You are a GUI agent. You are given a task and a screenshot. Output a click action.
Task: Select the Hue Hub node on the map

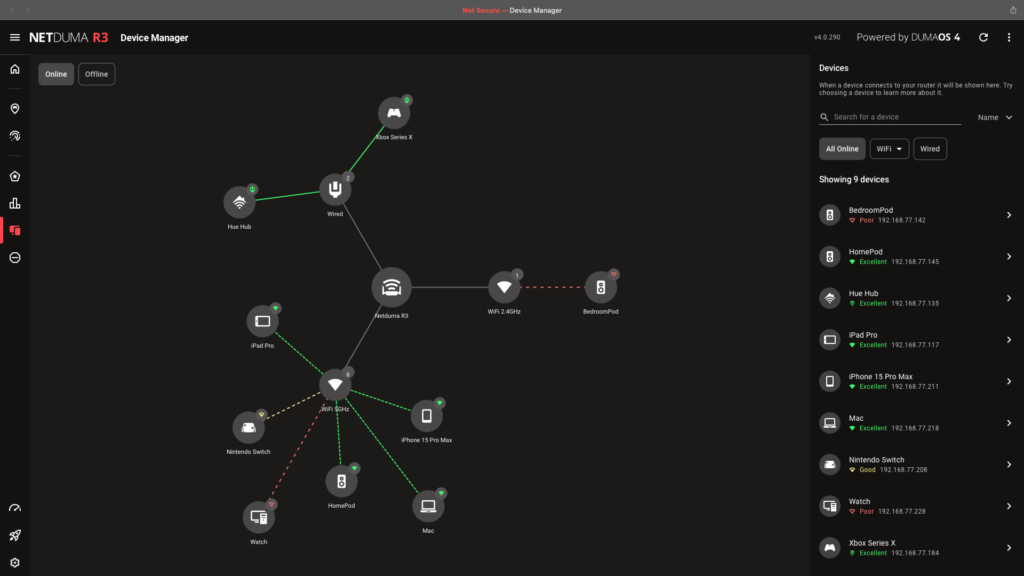click(x=239, y=202)
